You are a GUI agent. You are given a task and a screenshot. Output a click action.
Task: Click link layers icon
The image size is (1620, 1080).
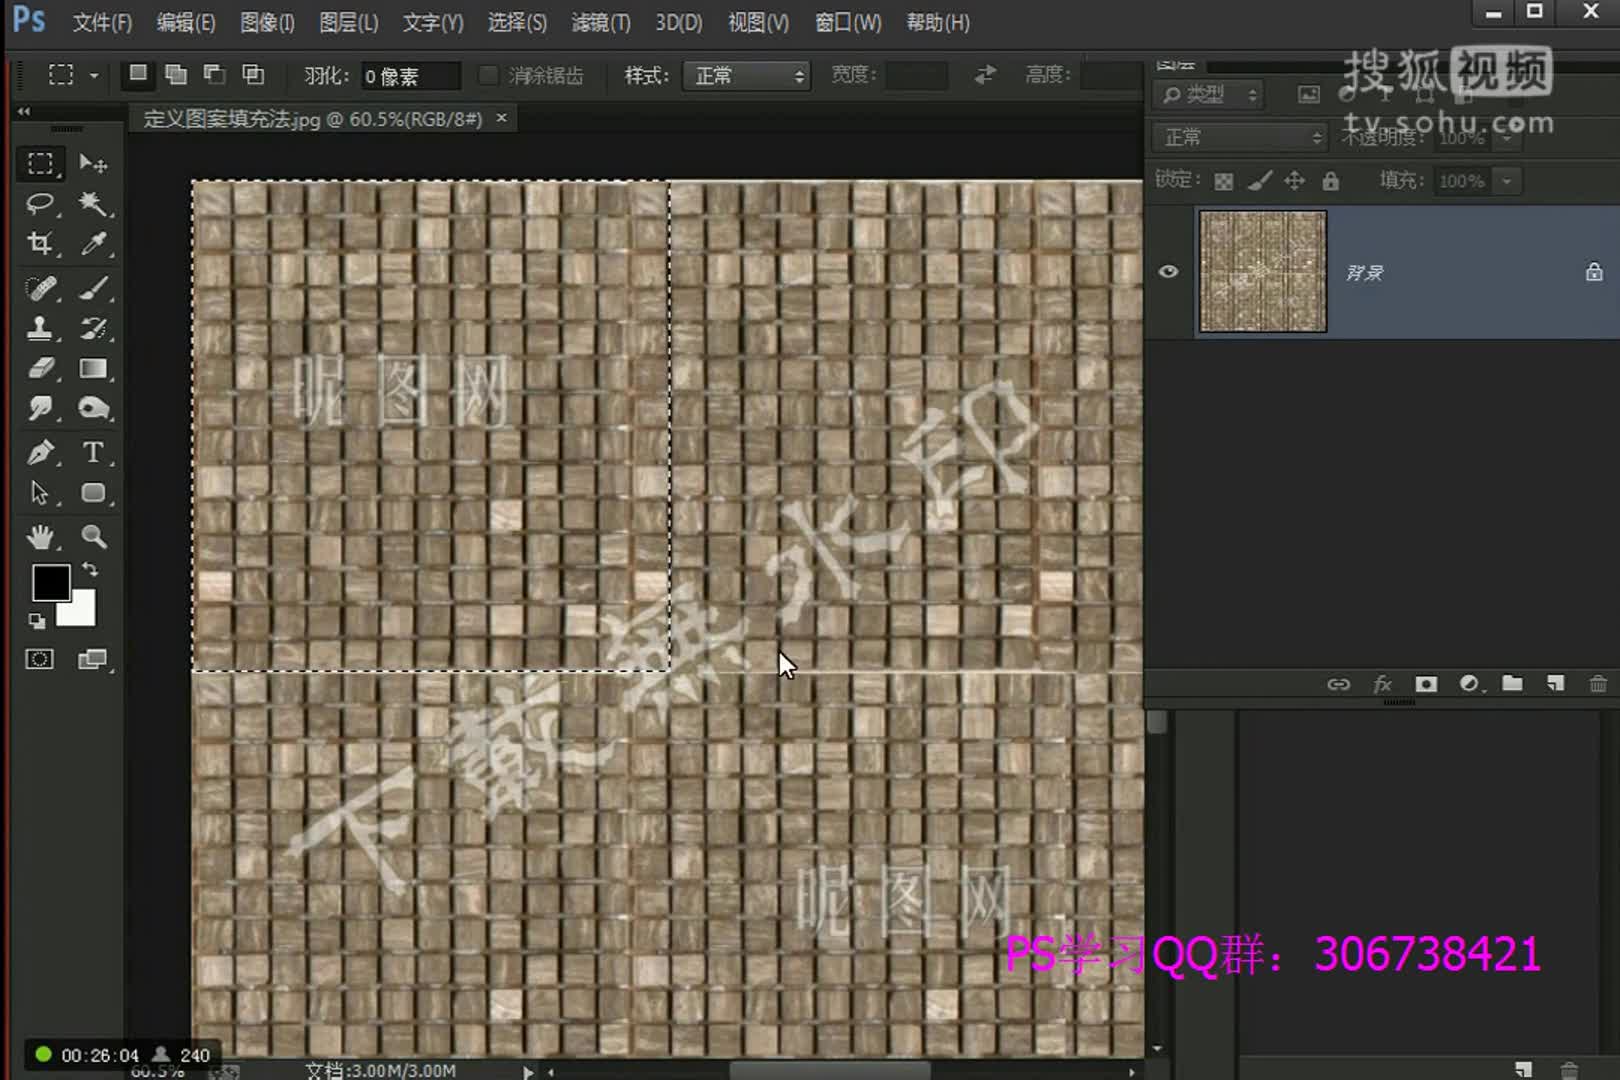coord(1338,684)
